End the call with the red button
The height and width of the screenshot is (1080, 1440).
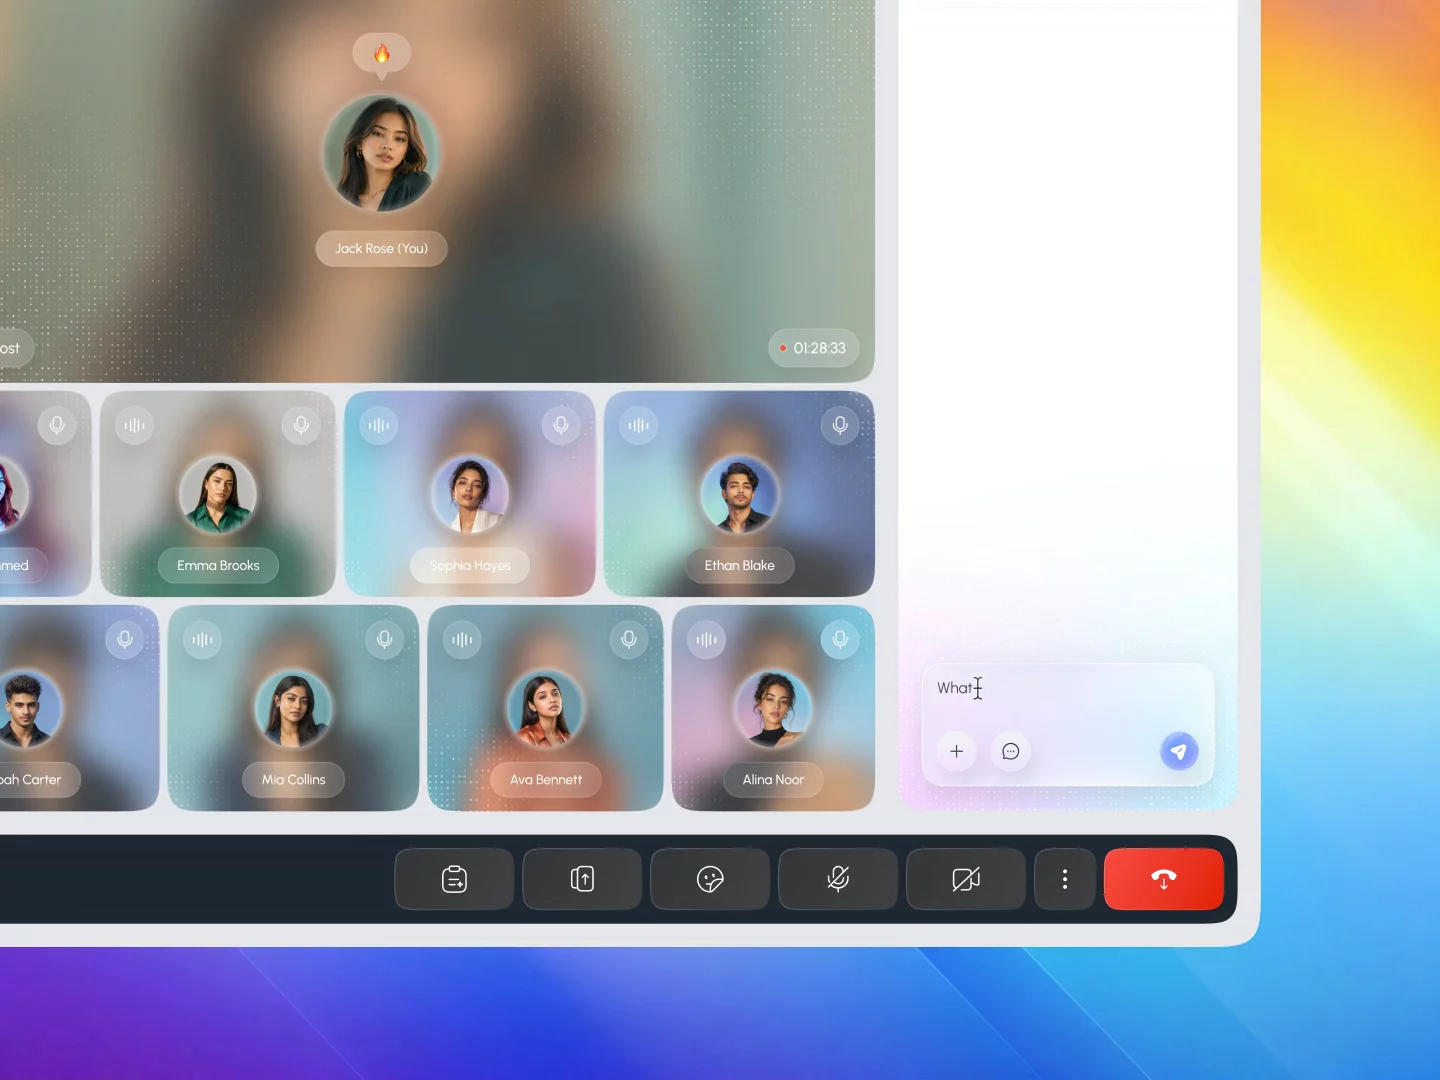coord(1164,879)
